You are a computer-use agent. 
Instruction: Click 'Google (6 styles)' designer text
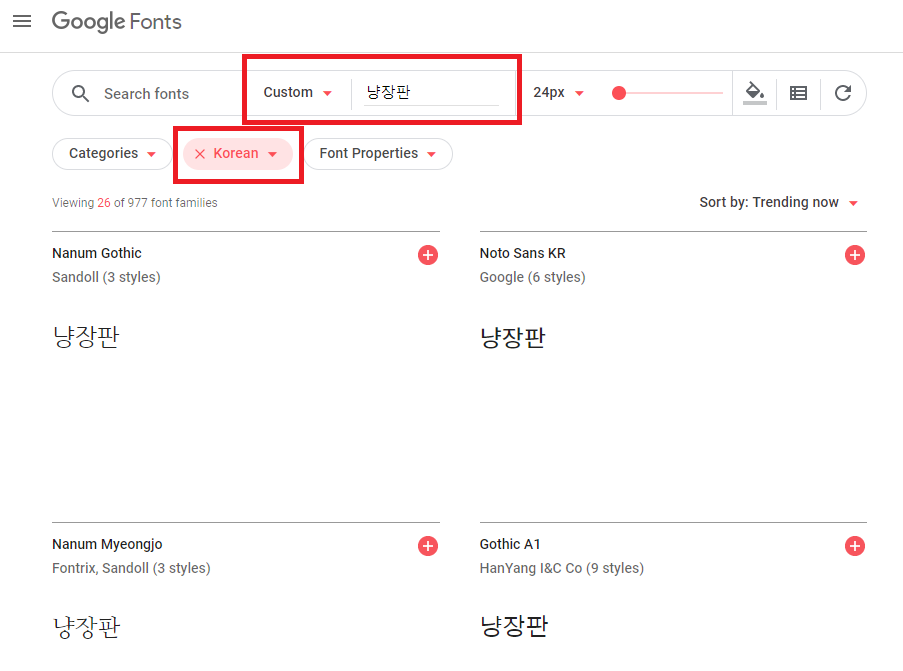pos(532,277)
